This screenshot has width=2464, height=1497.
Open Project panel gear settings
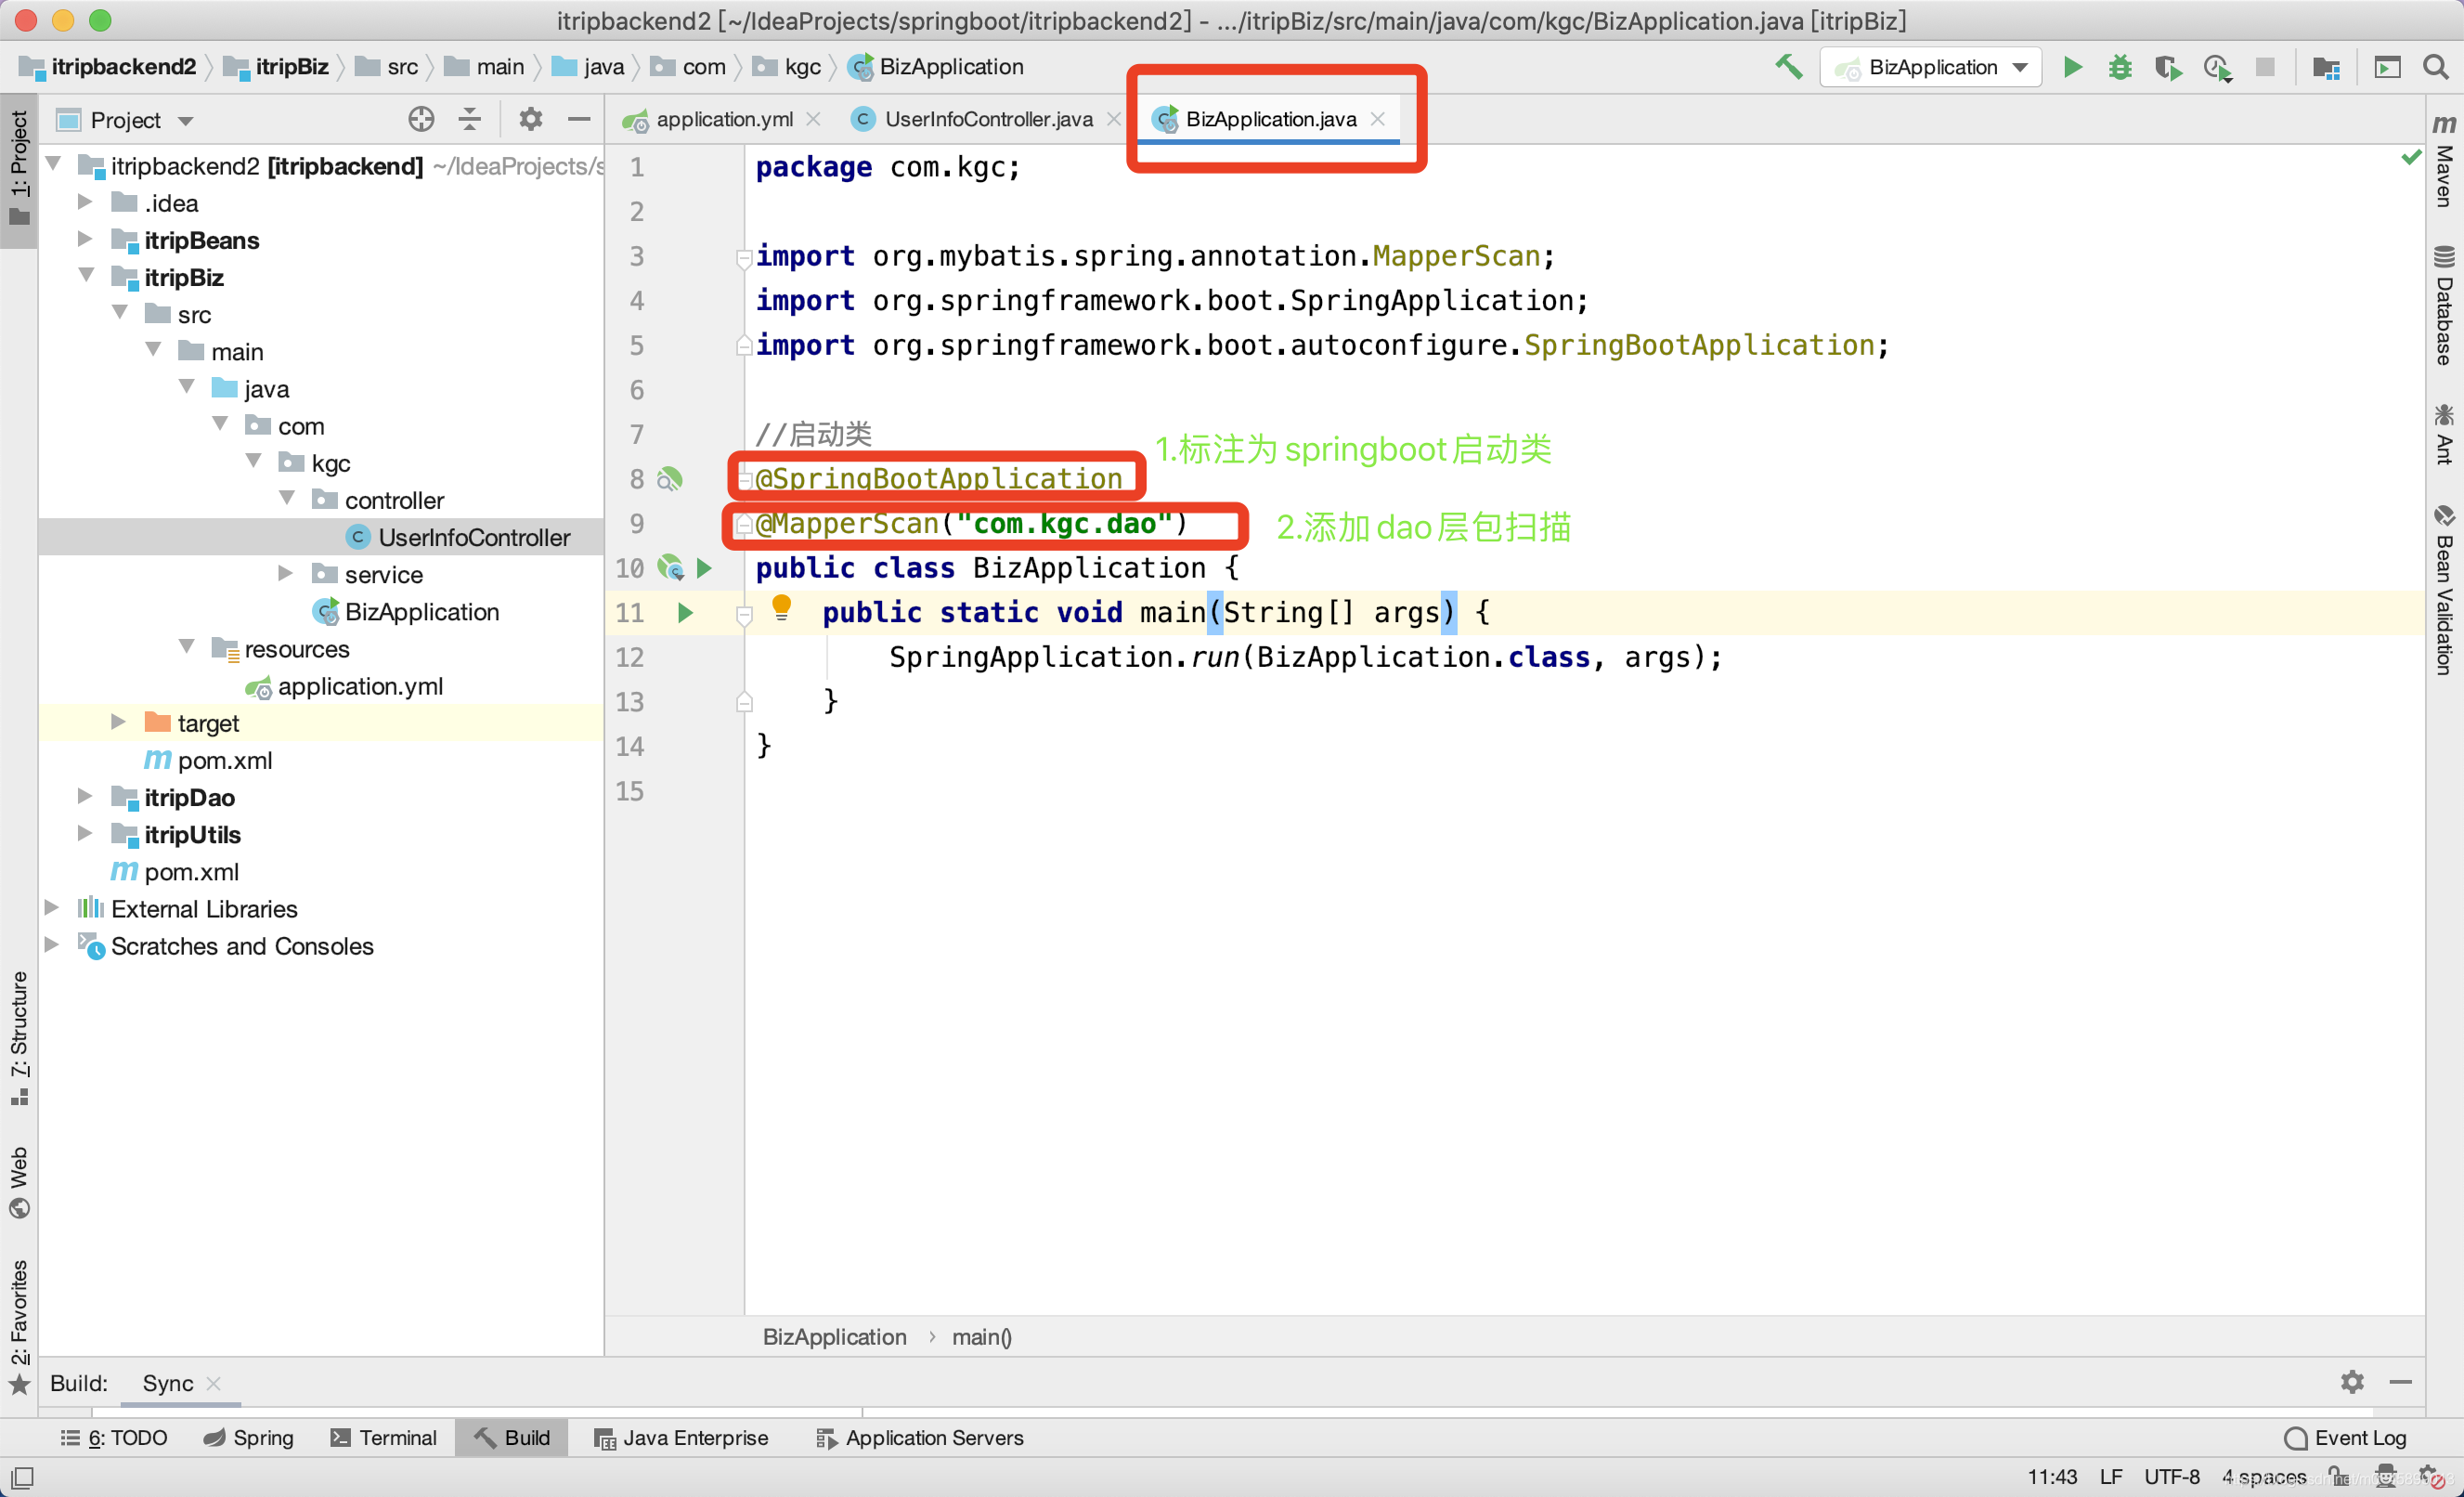530,120
